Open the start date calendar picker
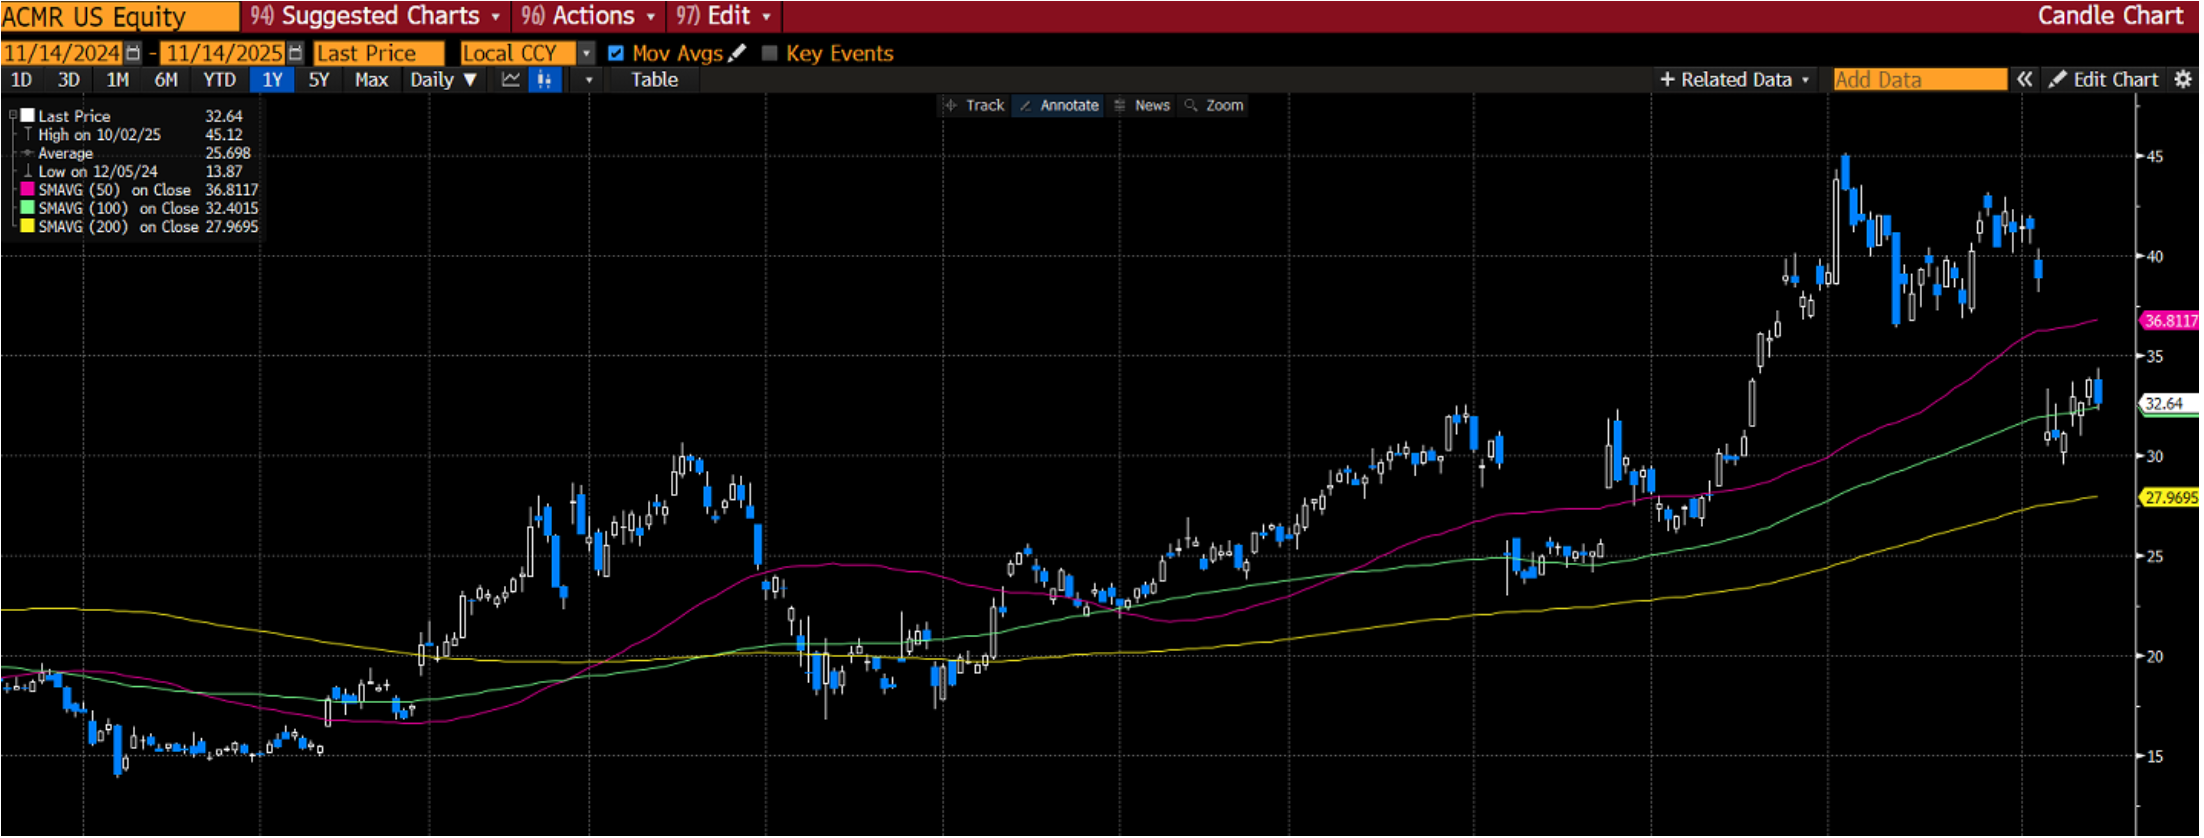This screenshot has height=838, width=2204. click(x=132, y=53)
